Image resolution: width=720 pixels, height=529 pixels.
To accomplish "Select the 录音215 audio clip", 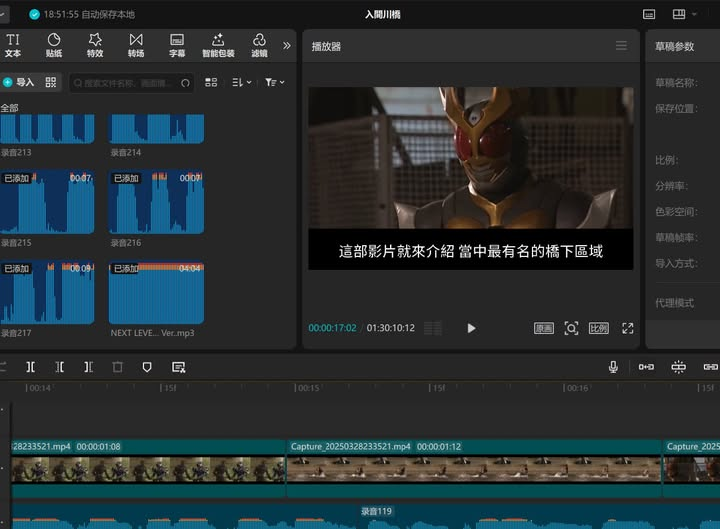I will [47, 202].
